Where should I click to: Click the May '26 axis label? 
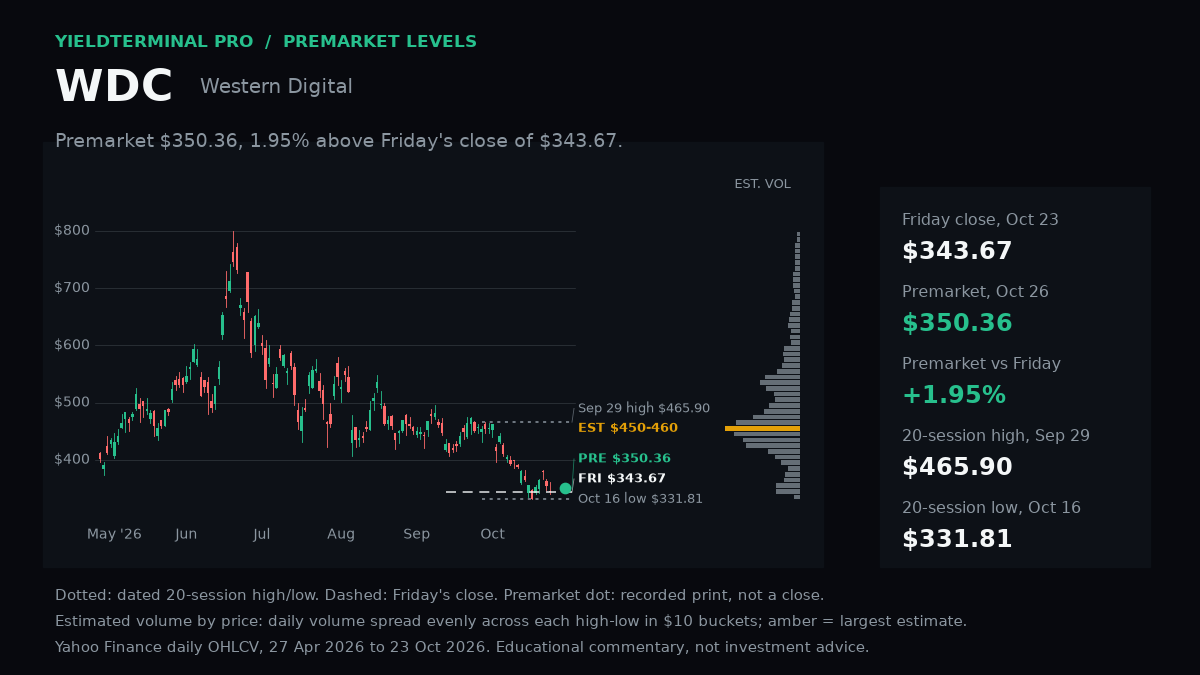[x=114, y=534]
